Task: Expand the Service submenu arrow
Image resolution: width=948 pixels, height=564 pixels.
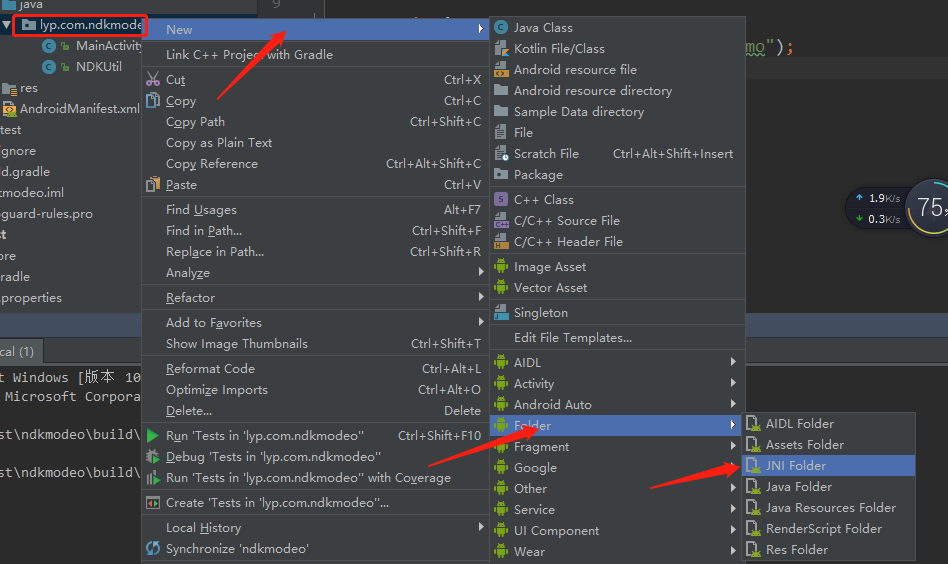Action: click(x=733, y=508)
